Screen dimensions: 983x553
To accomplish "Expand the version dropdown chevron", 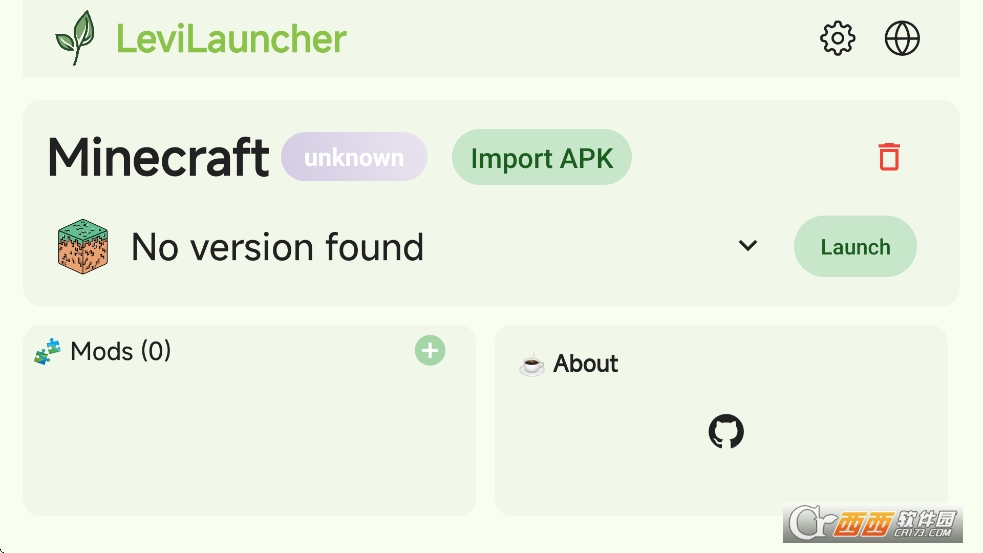I will 748,246.
